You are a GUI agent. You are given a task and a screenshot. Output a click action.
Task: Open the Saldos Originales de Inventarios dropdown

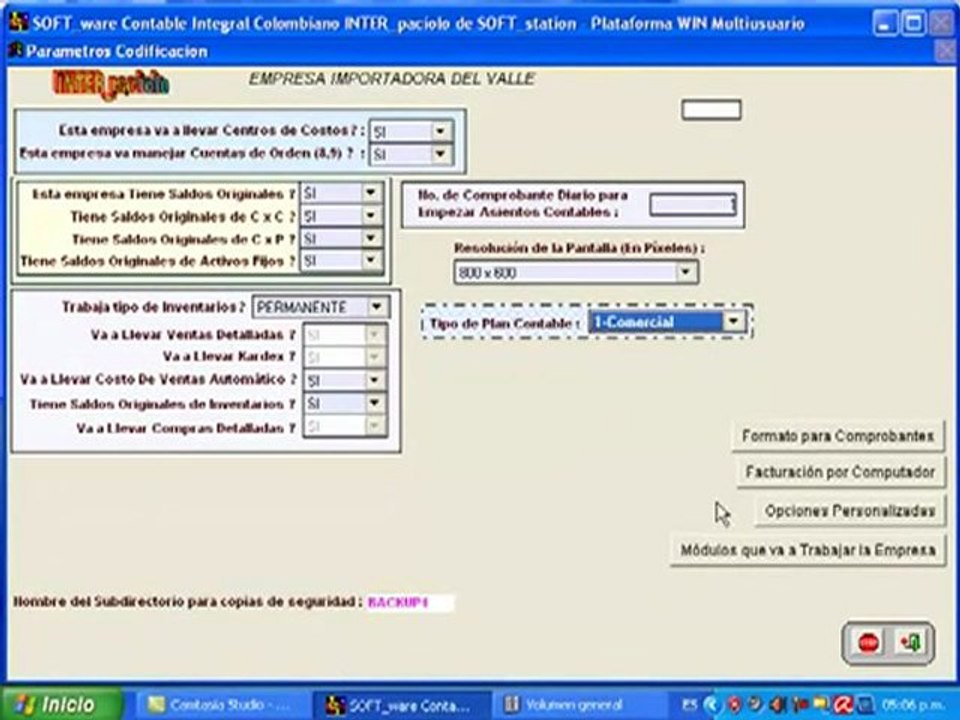click(373, 403)
